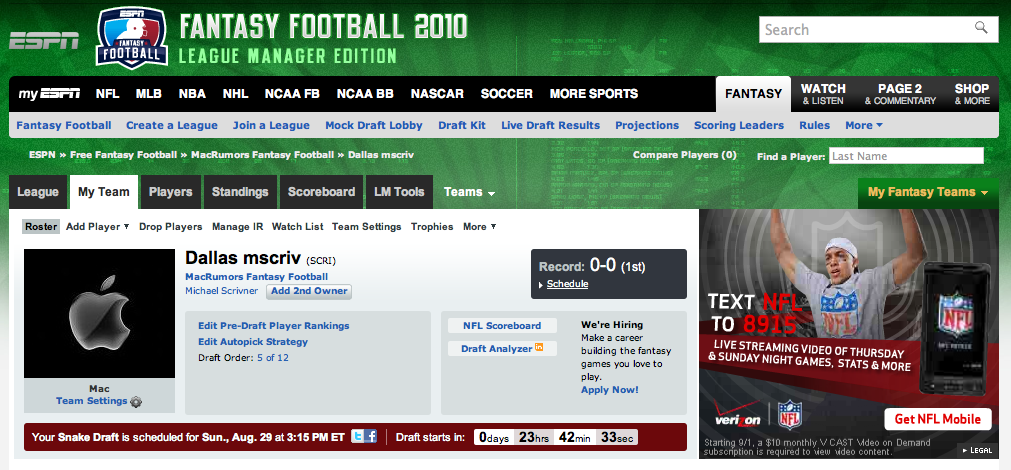Click the Draft Analyzer Insider icon

tap(539, 348)
